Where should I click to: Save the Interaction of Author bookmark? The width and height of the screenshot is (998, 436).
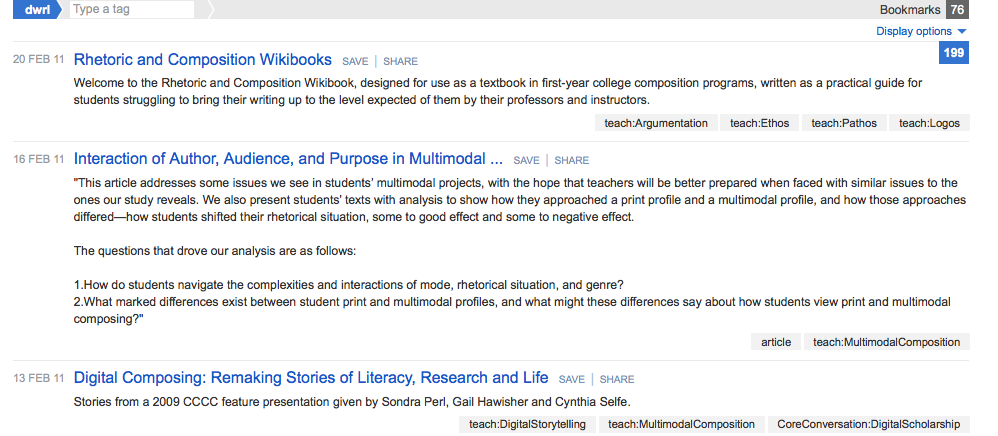pos(526,161)
